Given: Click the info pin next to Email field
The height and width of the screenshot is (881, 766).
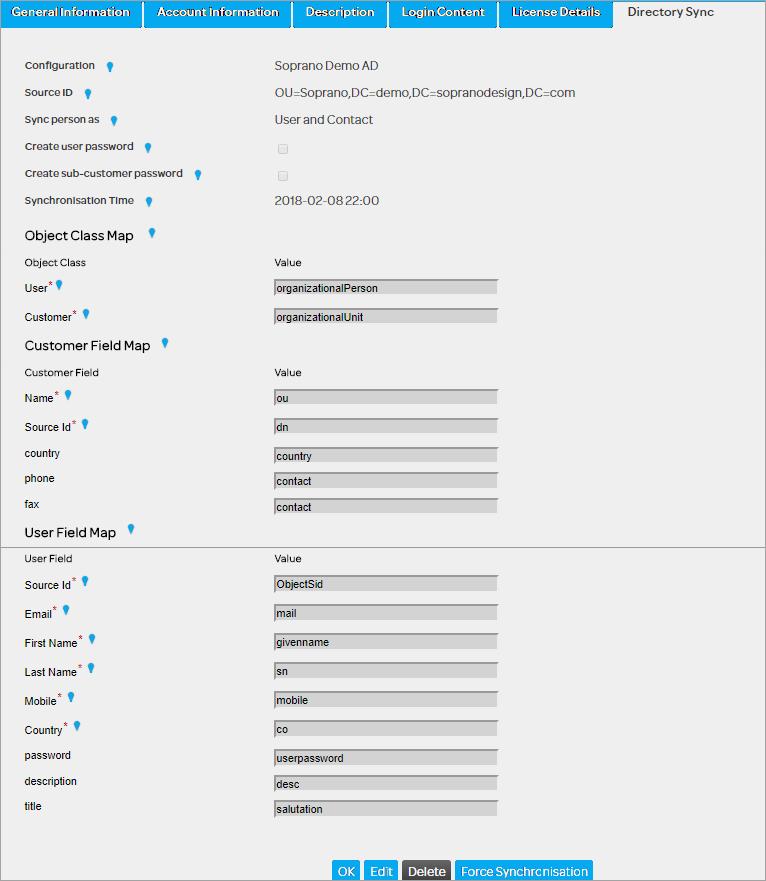Looking at the screenshot, I should tap(66, 609).
